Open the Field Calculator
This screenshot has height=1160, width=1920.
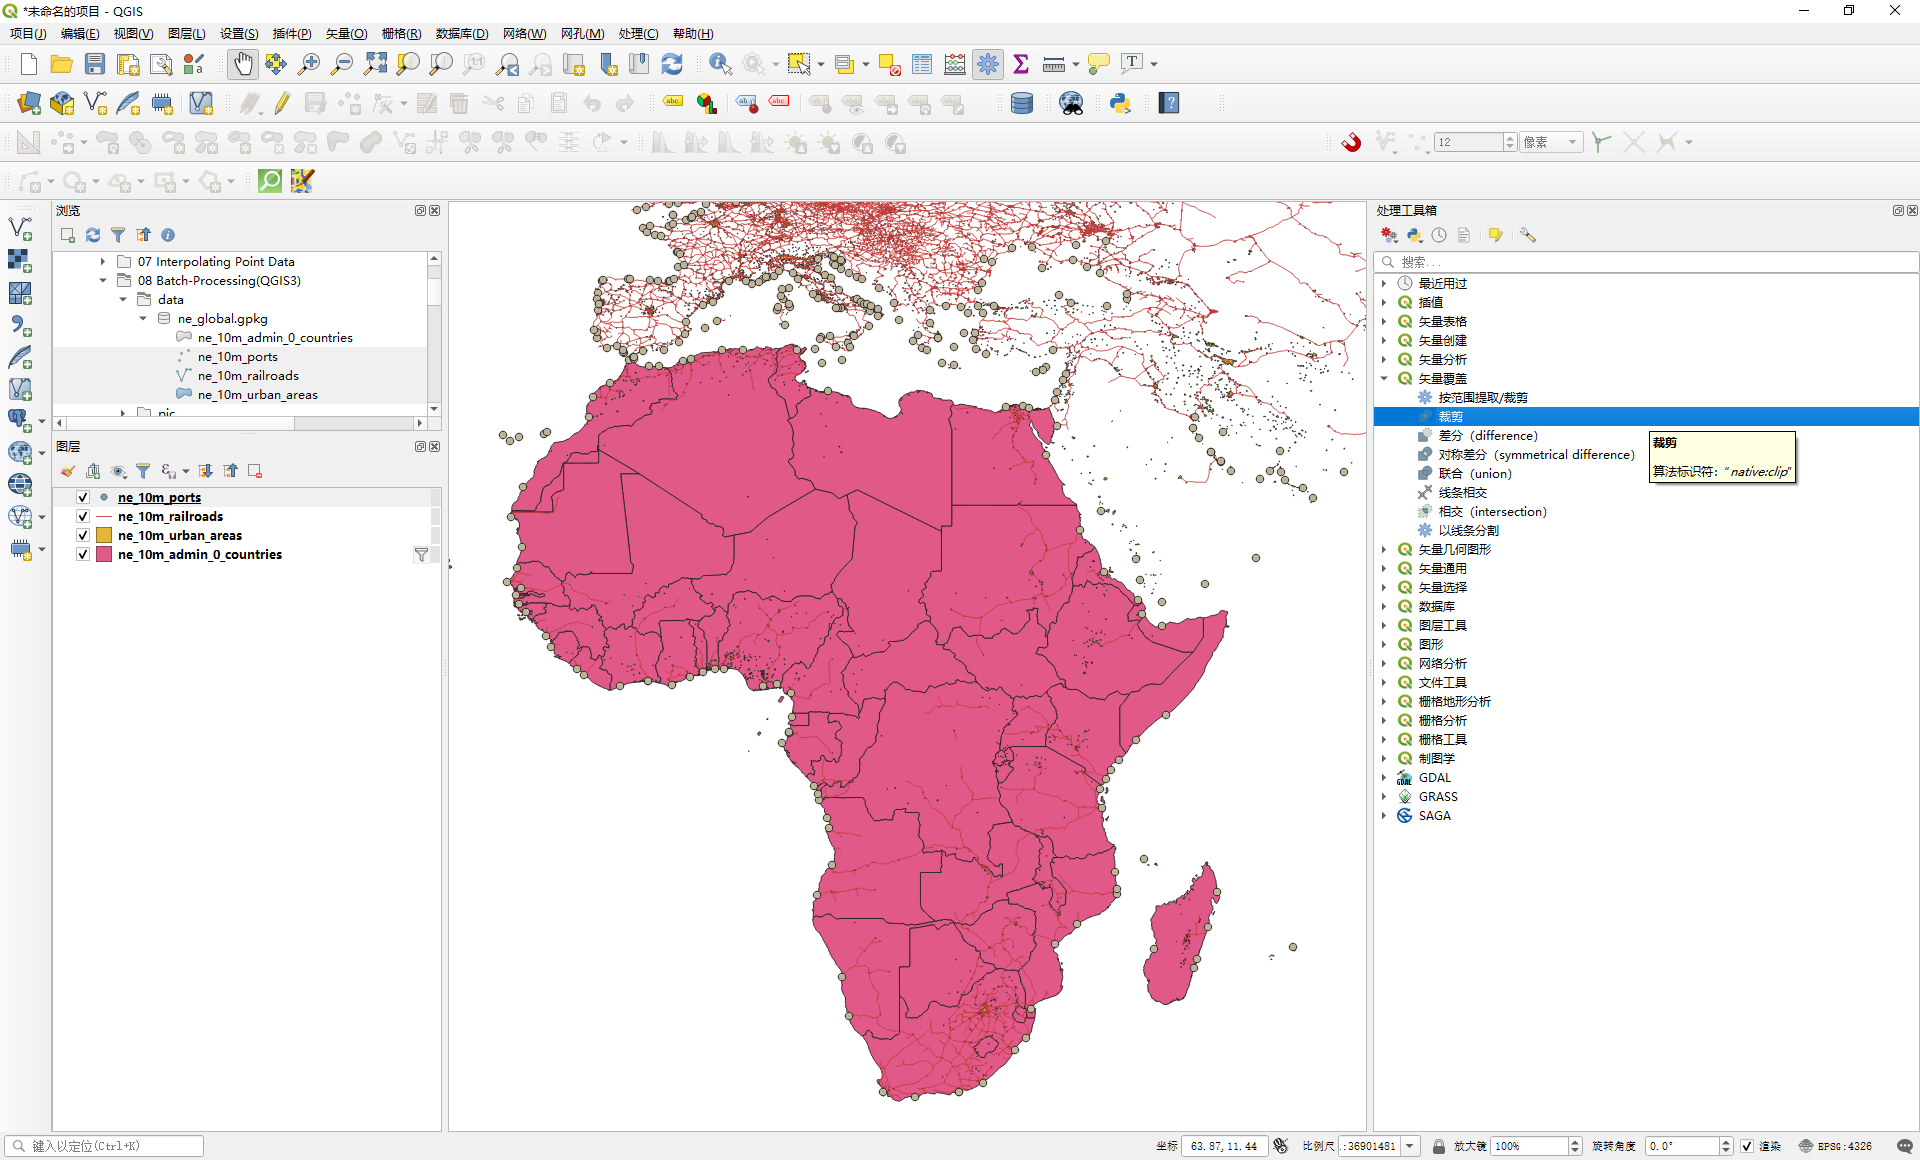coord(955,63)
